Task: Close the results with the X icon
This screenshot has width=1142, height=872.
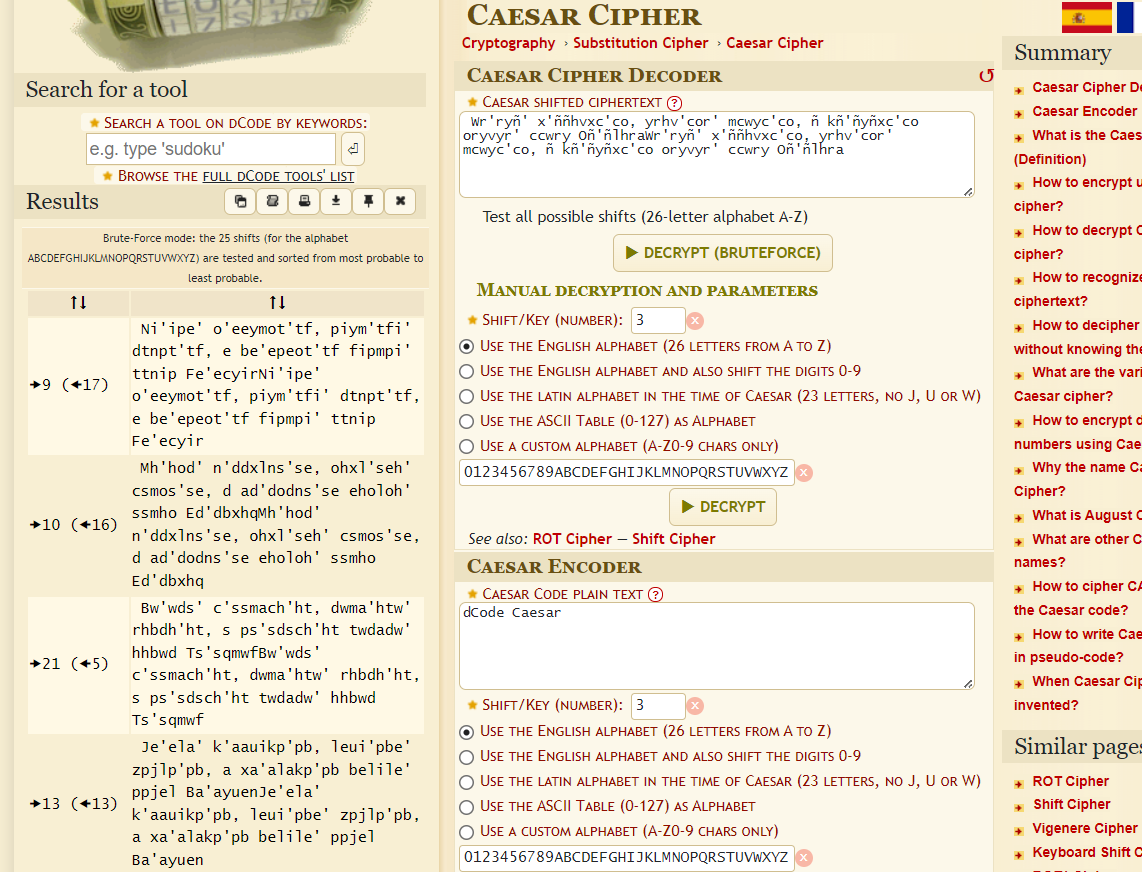Action: click(x=400, y=201)
